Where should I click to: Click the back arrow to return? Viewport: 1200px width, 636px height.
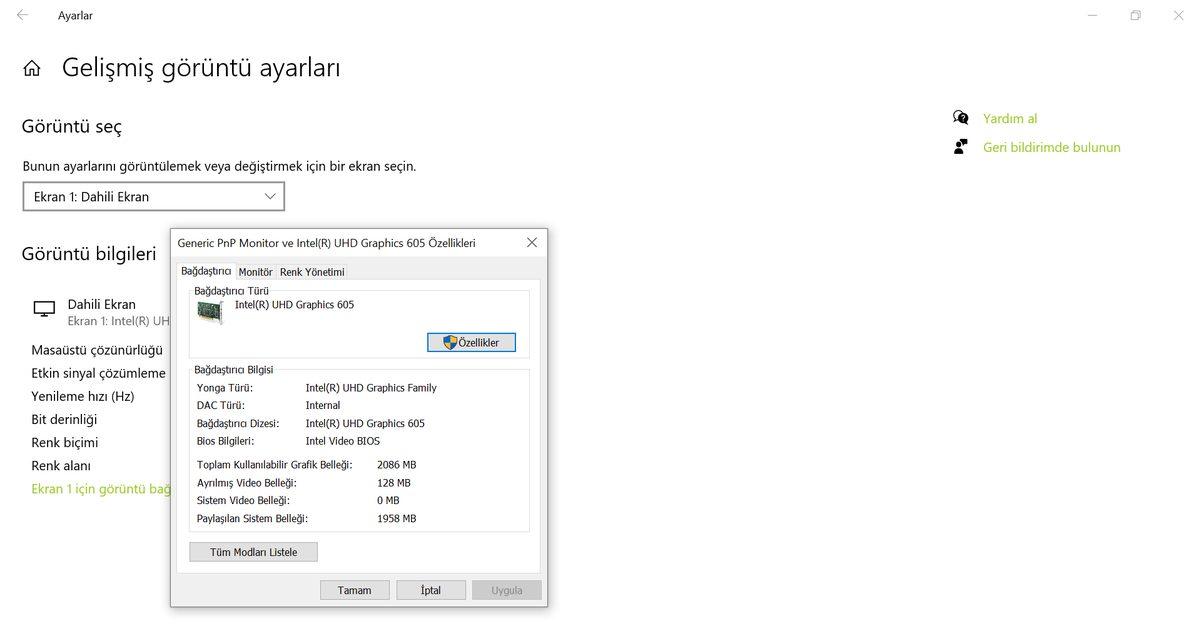(x=21, y=15)
